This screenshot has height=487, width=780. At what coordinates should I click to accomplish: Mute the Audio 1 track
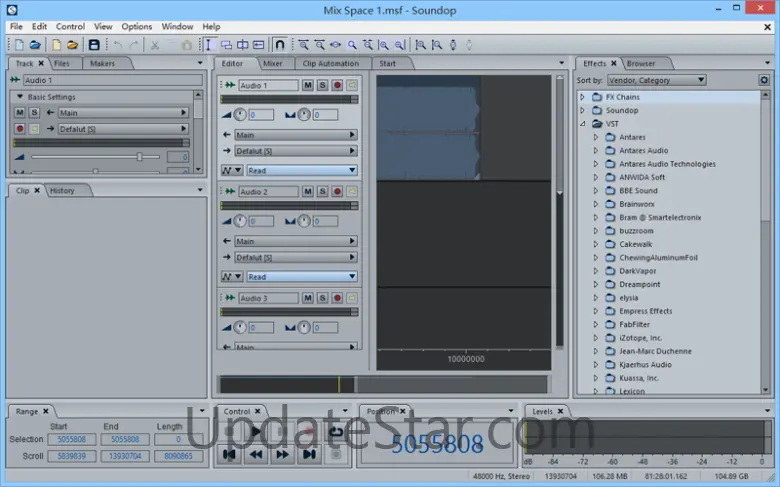(x=308, y=86)
